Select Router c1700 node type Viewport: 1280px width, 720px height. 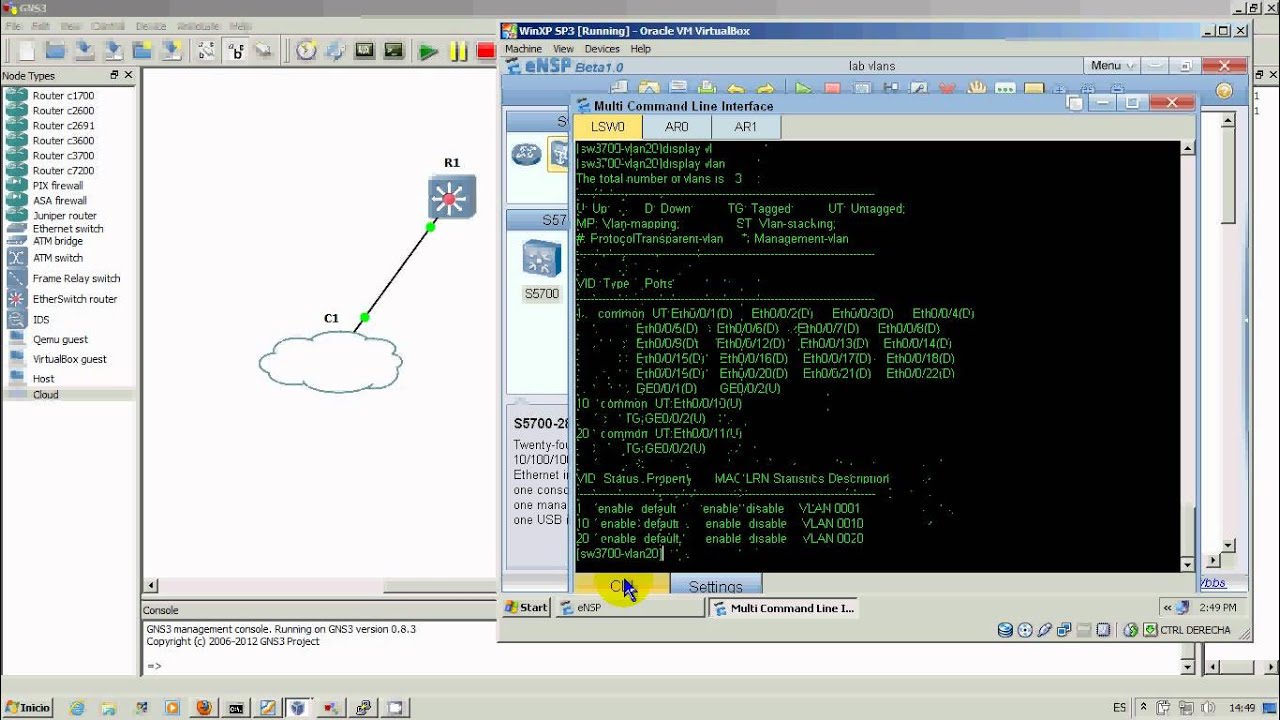(62, 96)
